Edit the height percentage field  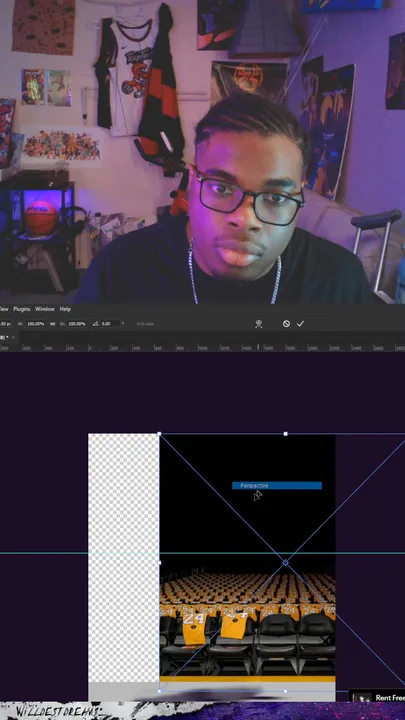77,324
